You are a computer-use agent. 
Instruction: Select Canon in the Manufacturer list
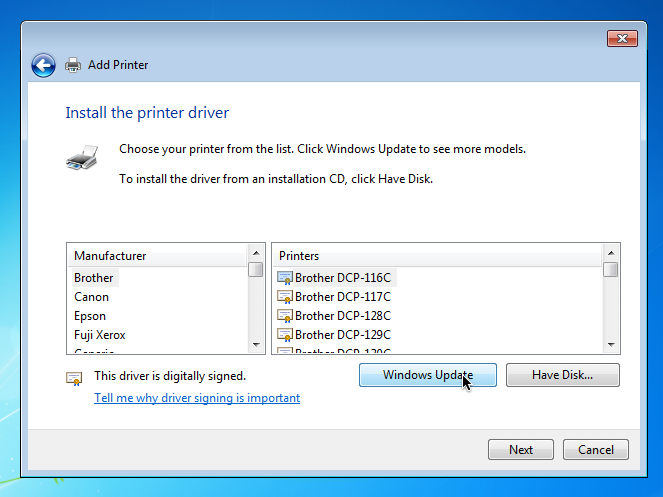[x=91, y=297]
